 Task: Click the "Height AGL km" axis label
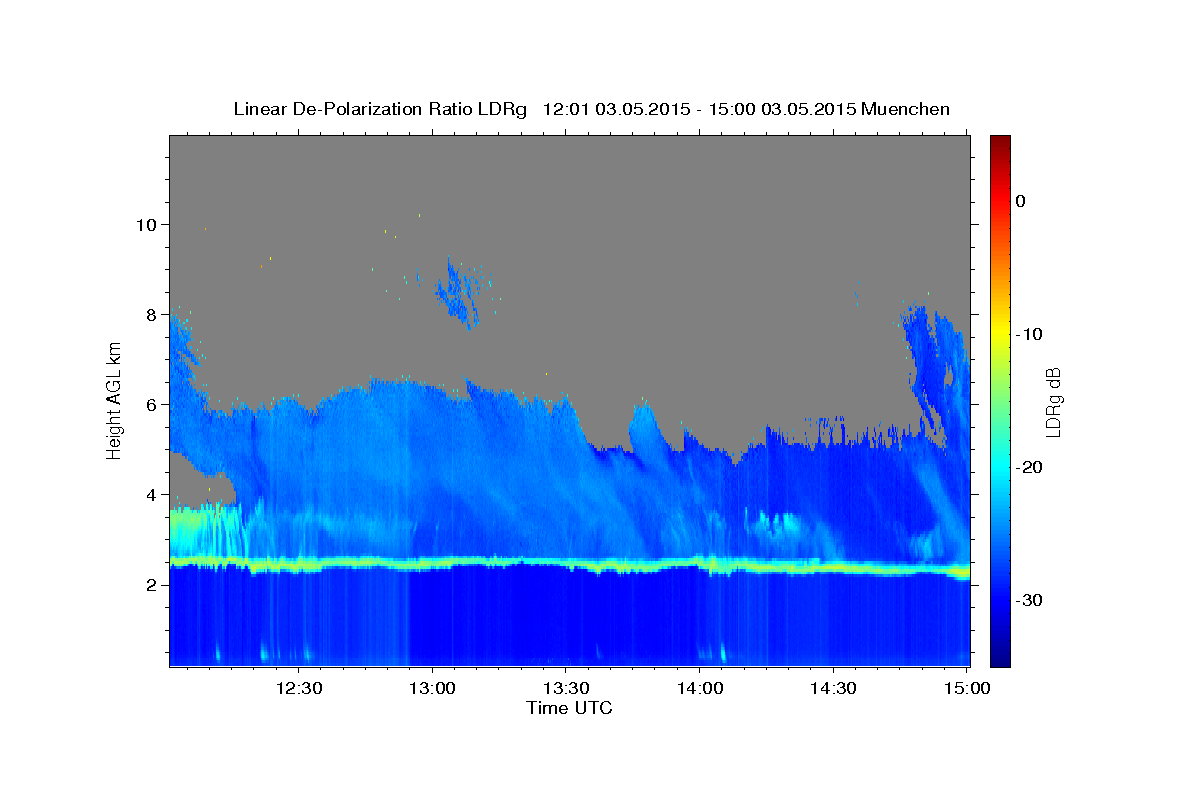pyautogui.click(x=115, y=400)
